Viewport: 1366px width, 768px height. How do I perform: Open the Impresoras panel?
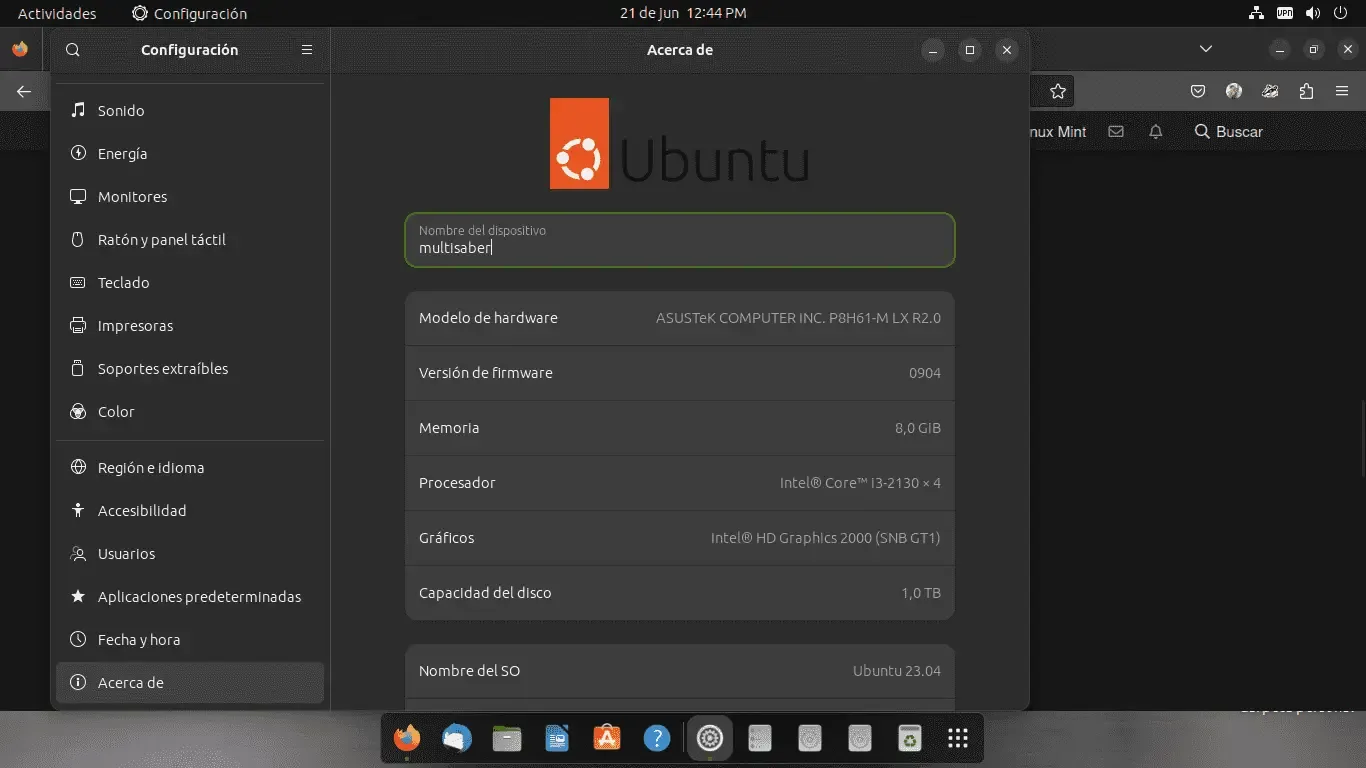190,326
